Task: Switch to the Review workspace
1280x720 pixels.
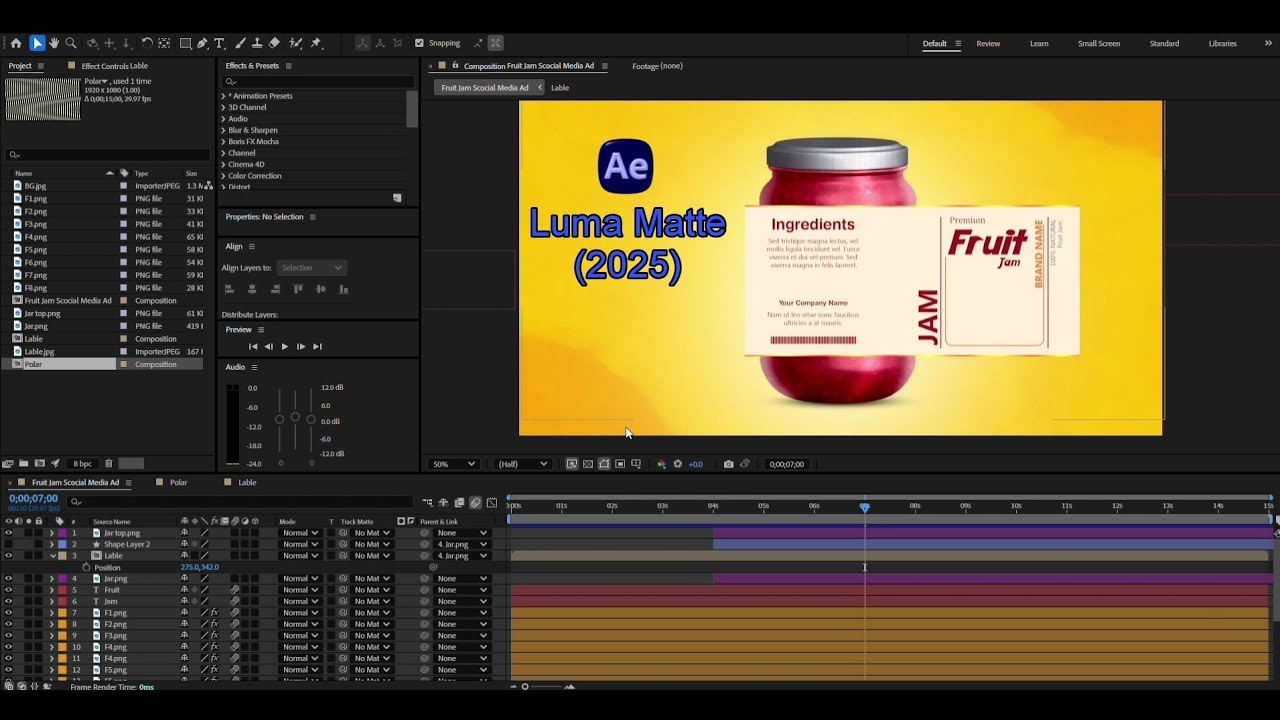Action: pyautogui.click(x=988, y=43)
